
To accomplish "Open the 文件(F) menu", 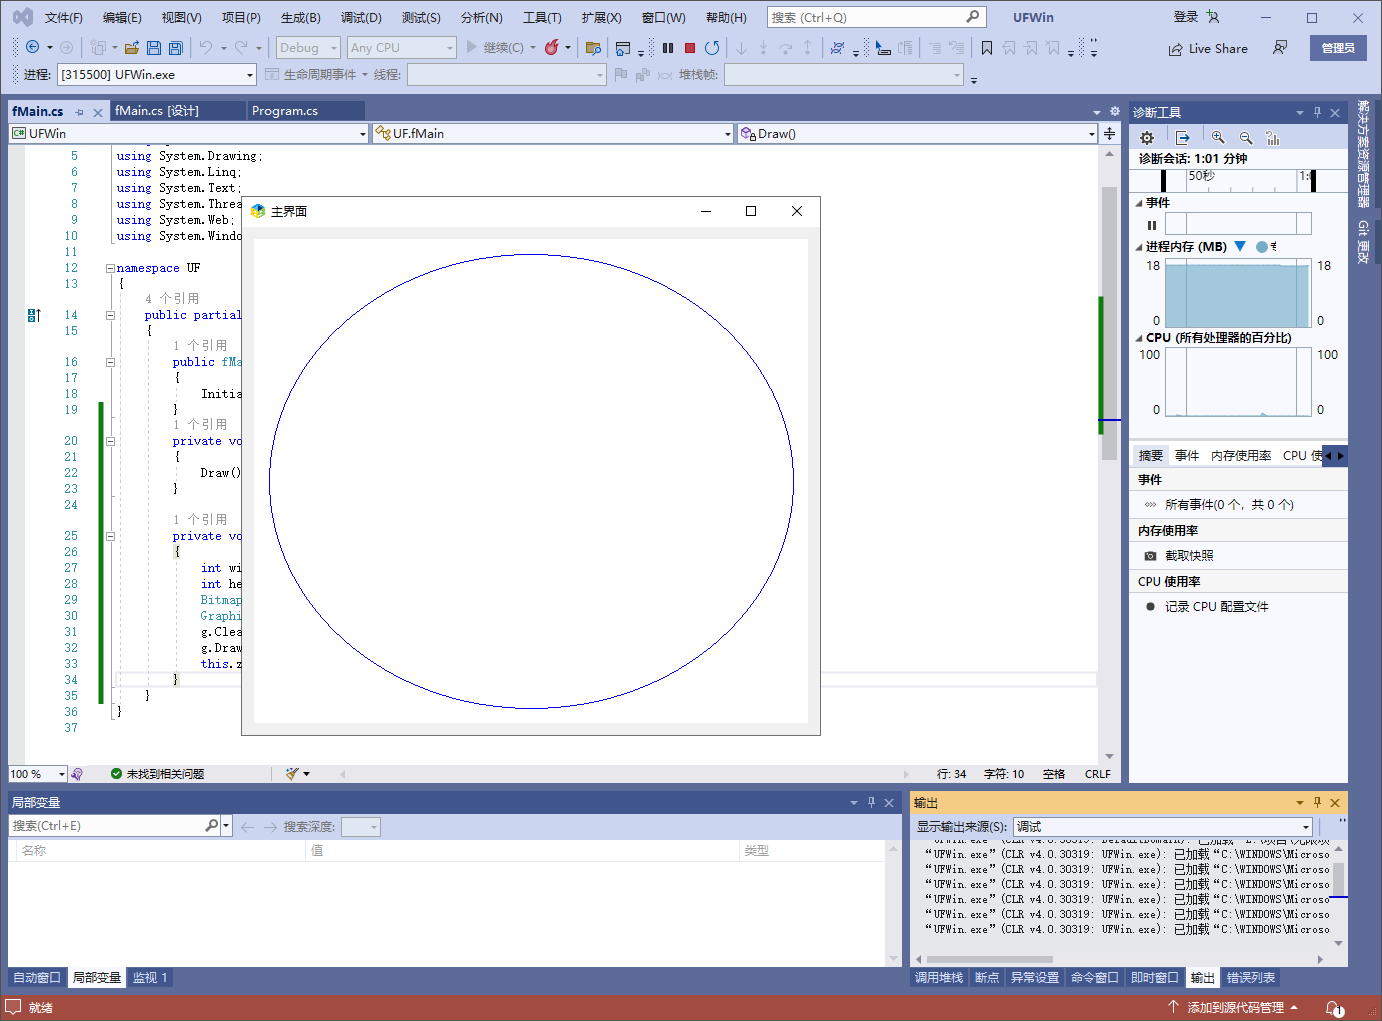I will 64,17.
